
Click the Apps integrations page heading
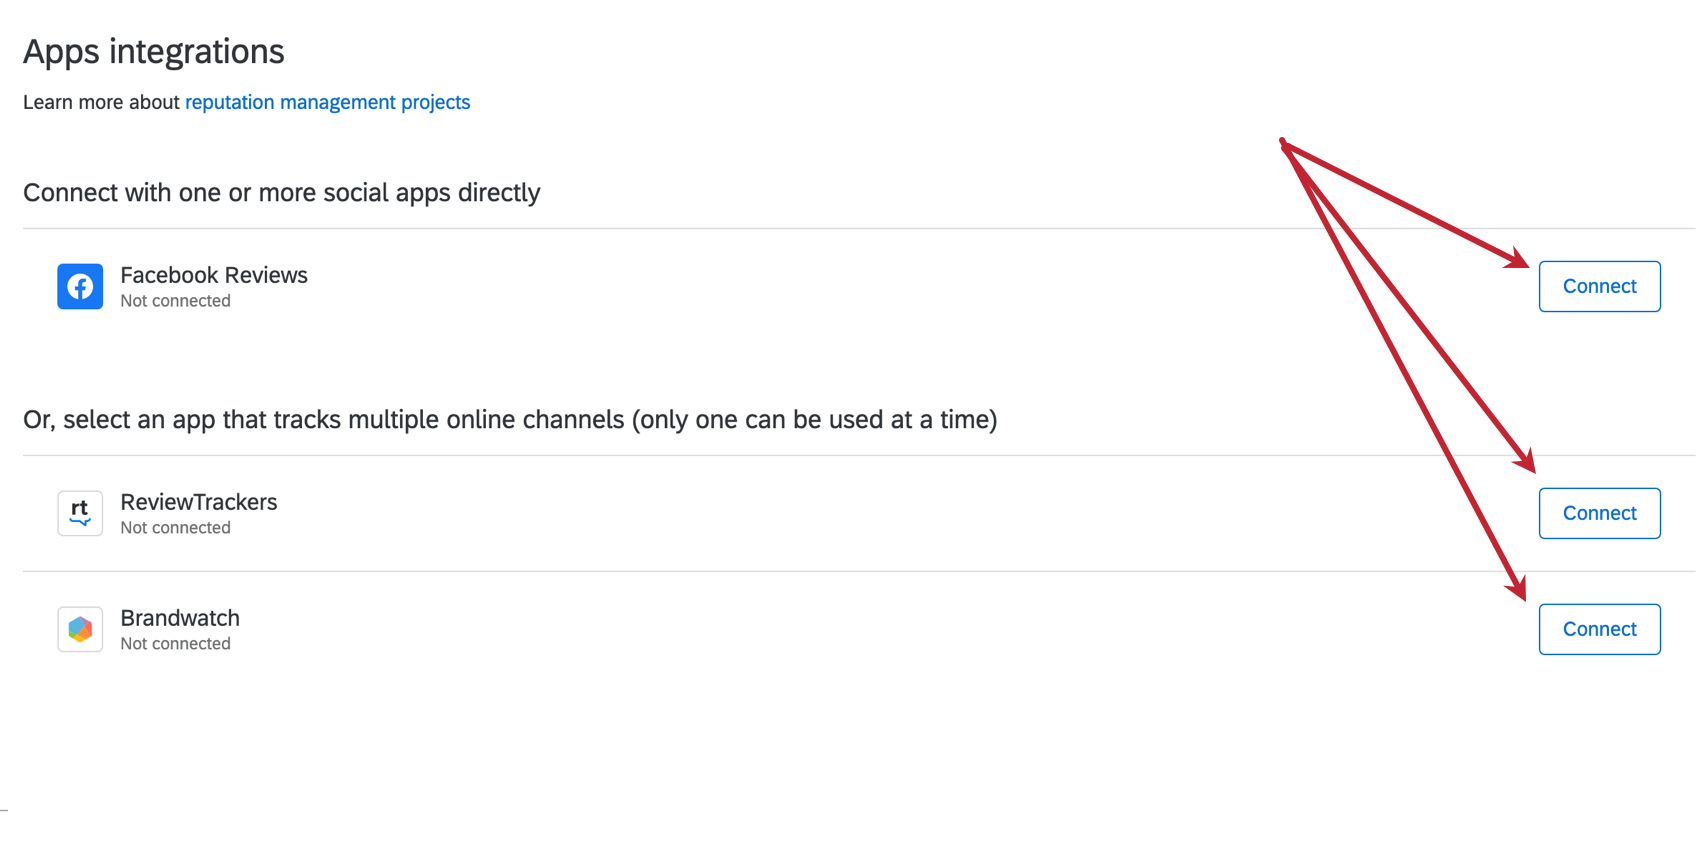point(154,51)
